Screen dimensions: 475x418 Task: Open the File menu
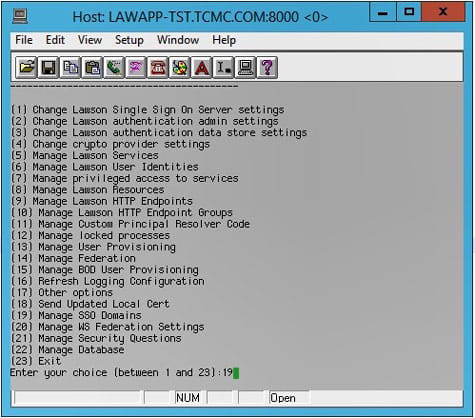24,40
